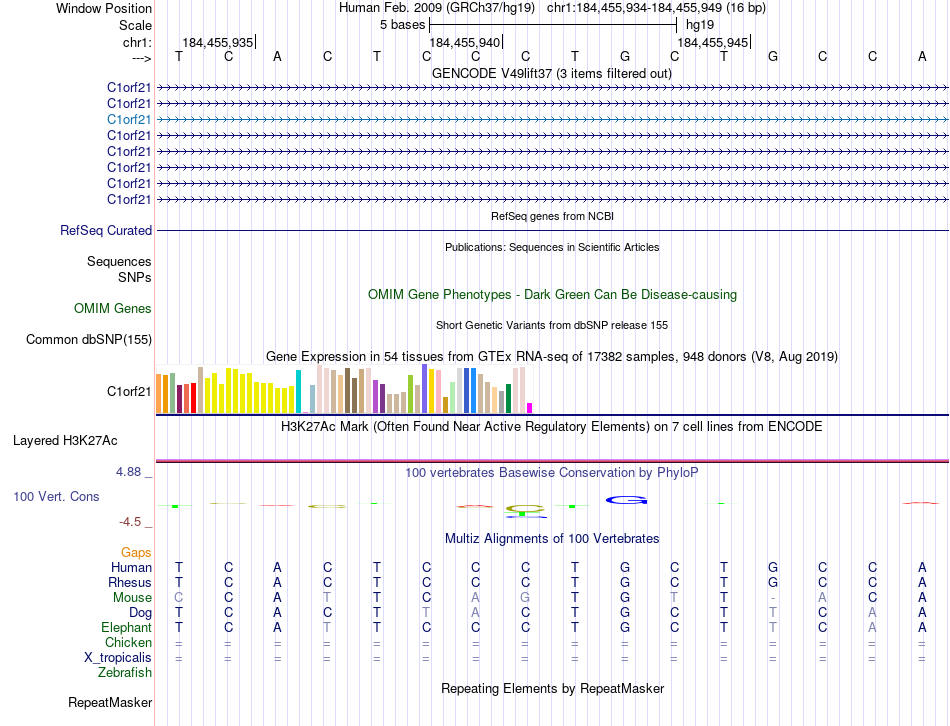Open the Common dbSNP(155) track label
Viewport: 950px width, 726px height.
click(89, 339)
